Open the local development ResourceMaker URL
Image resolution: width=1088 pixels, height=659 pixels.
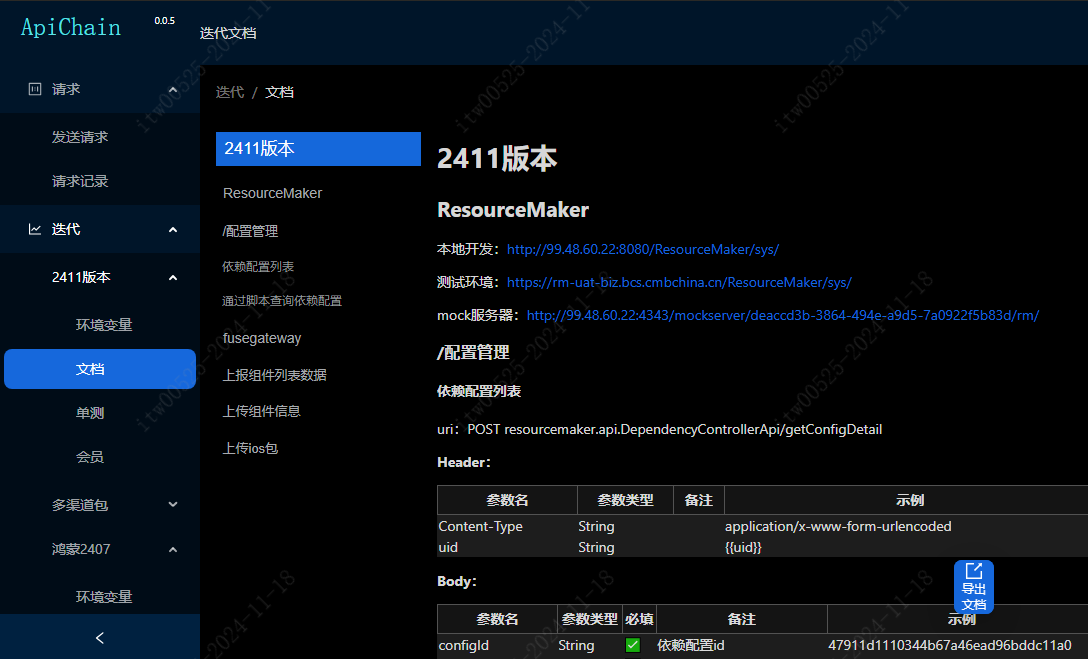pyautogui.click(x=643, y=249)
